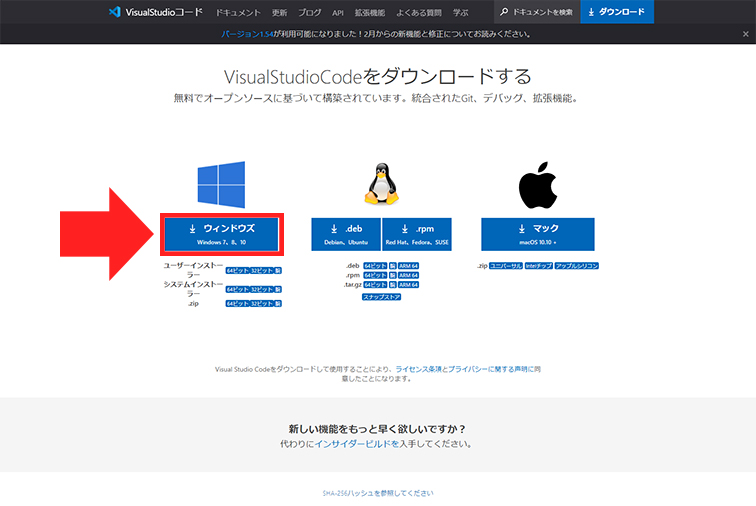This screenshot has height=506, width=756.
Task: Open the よくある質問 navigation item
Action: tap(419, 13)
